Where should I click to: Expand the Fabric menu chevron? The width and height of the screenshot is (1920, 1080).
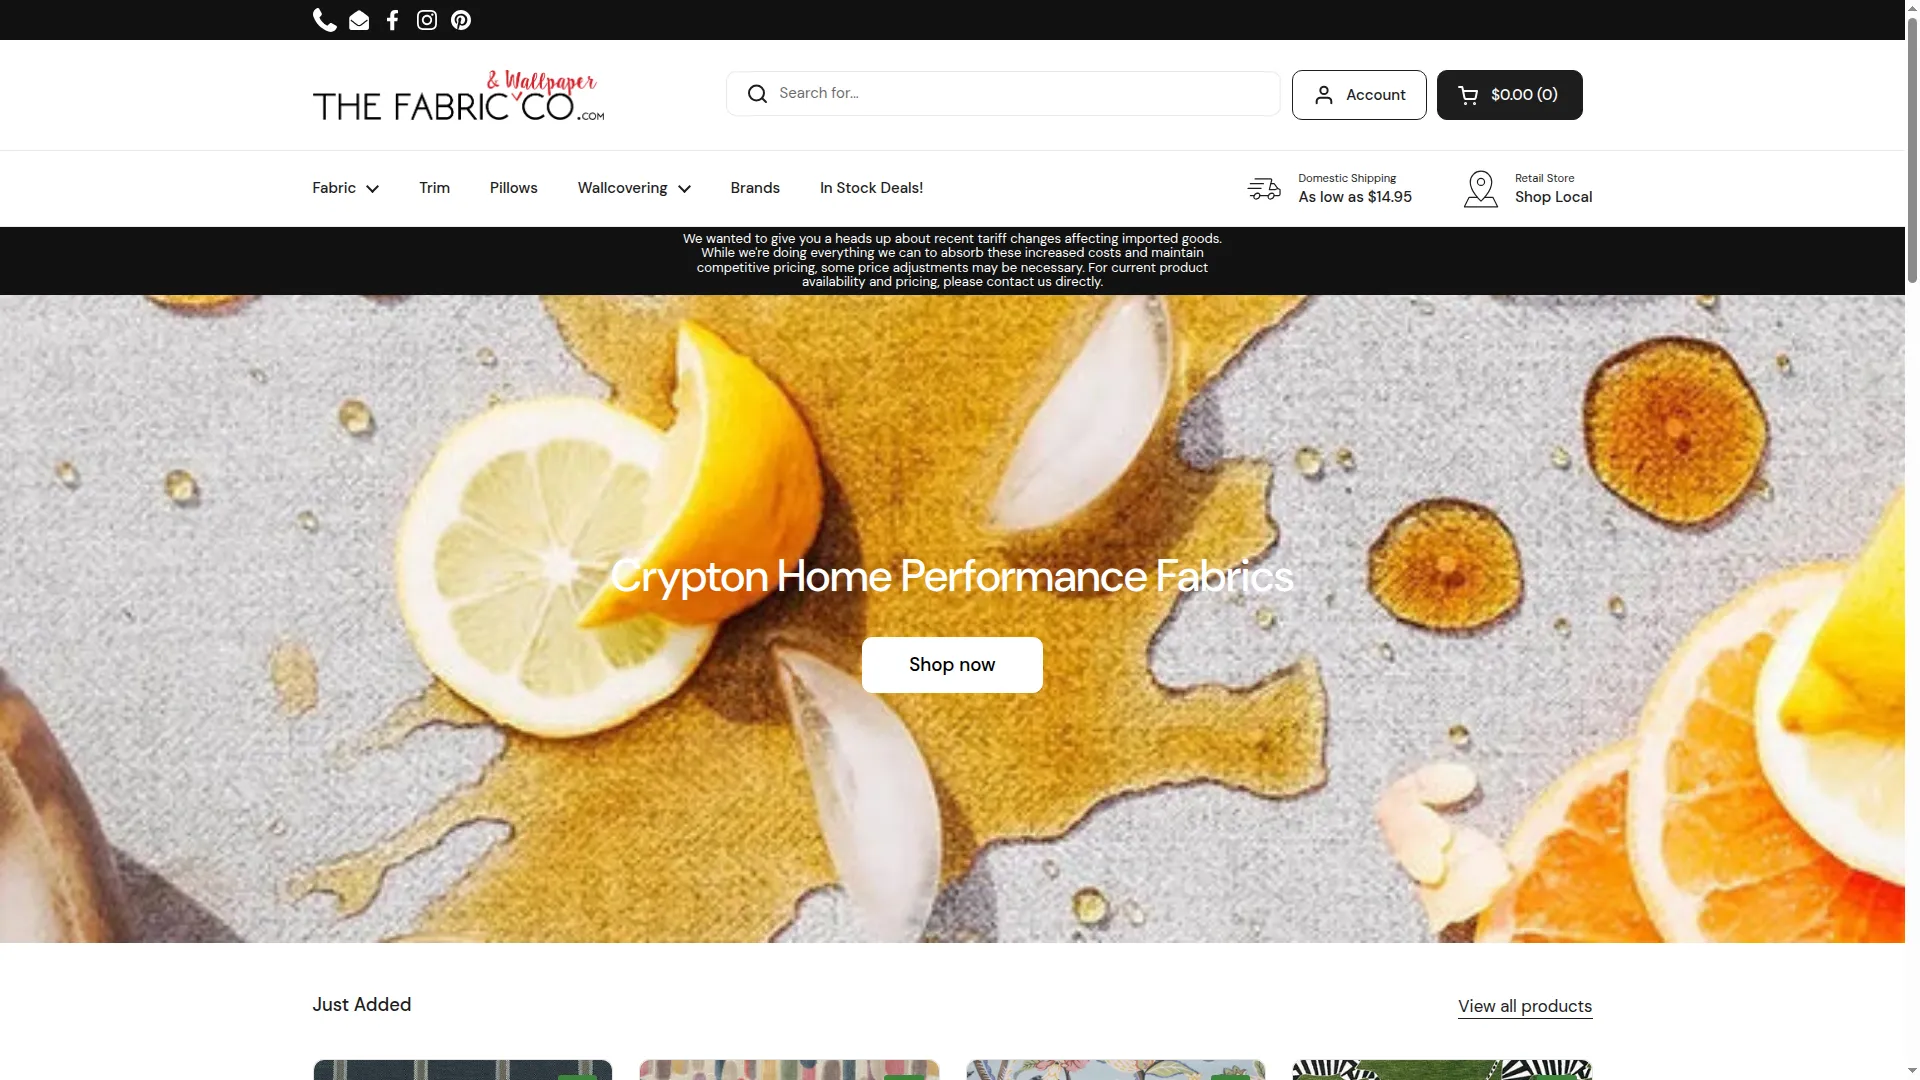(373, 189)
